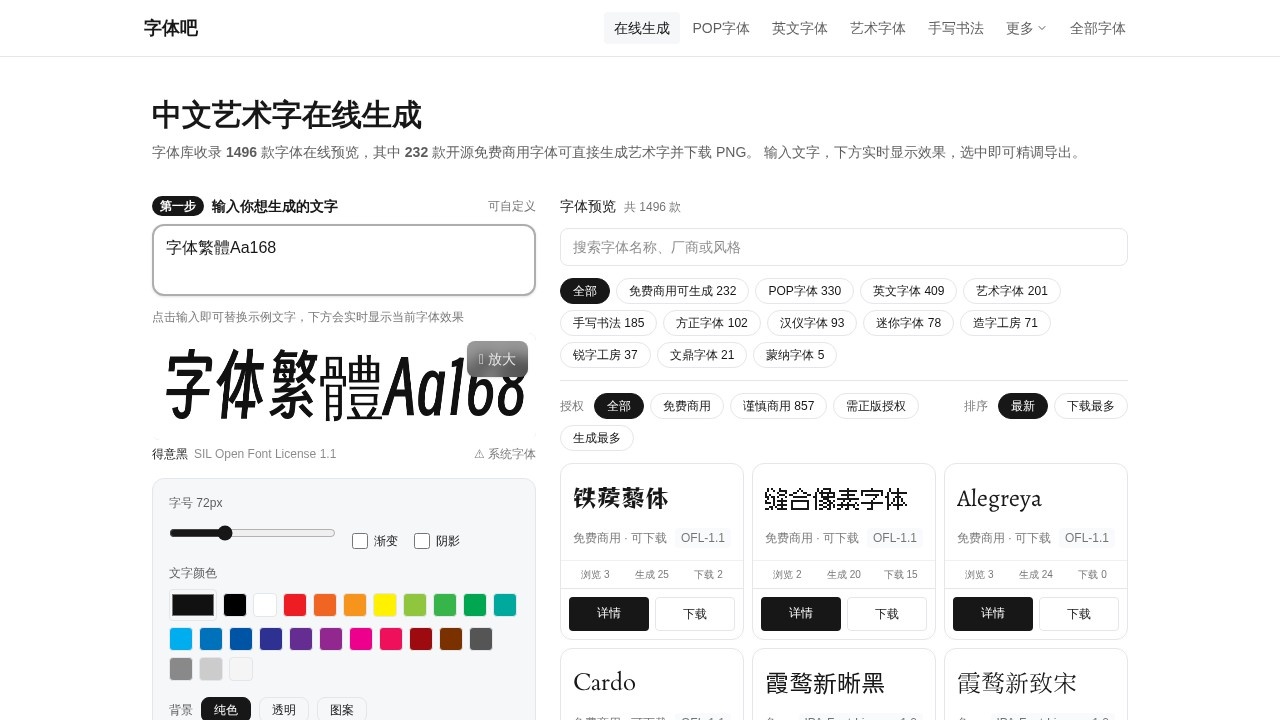Select the yellow text color swatch

click(x=385, y=605)
